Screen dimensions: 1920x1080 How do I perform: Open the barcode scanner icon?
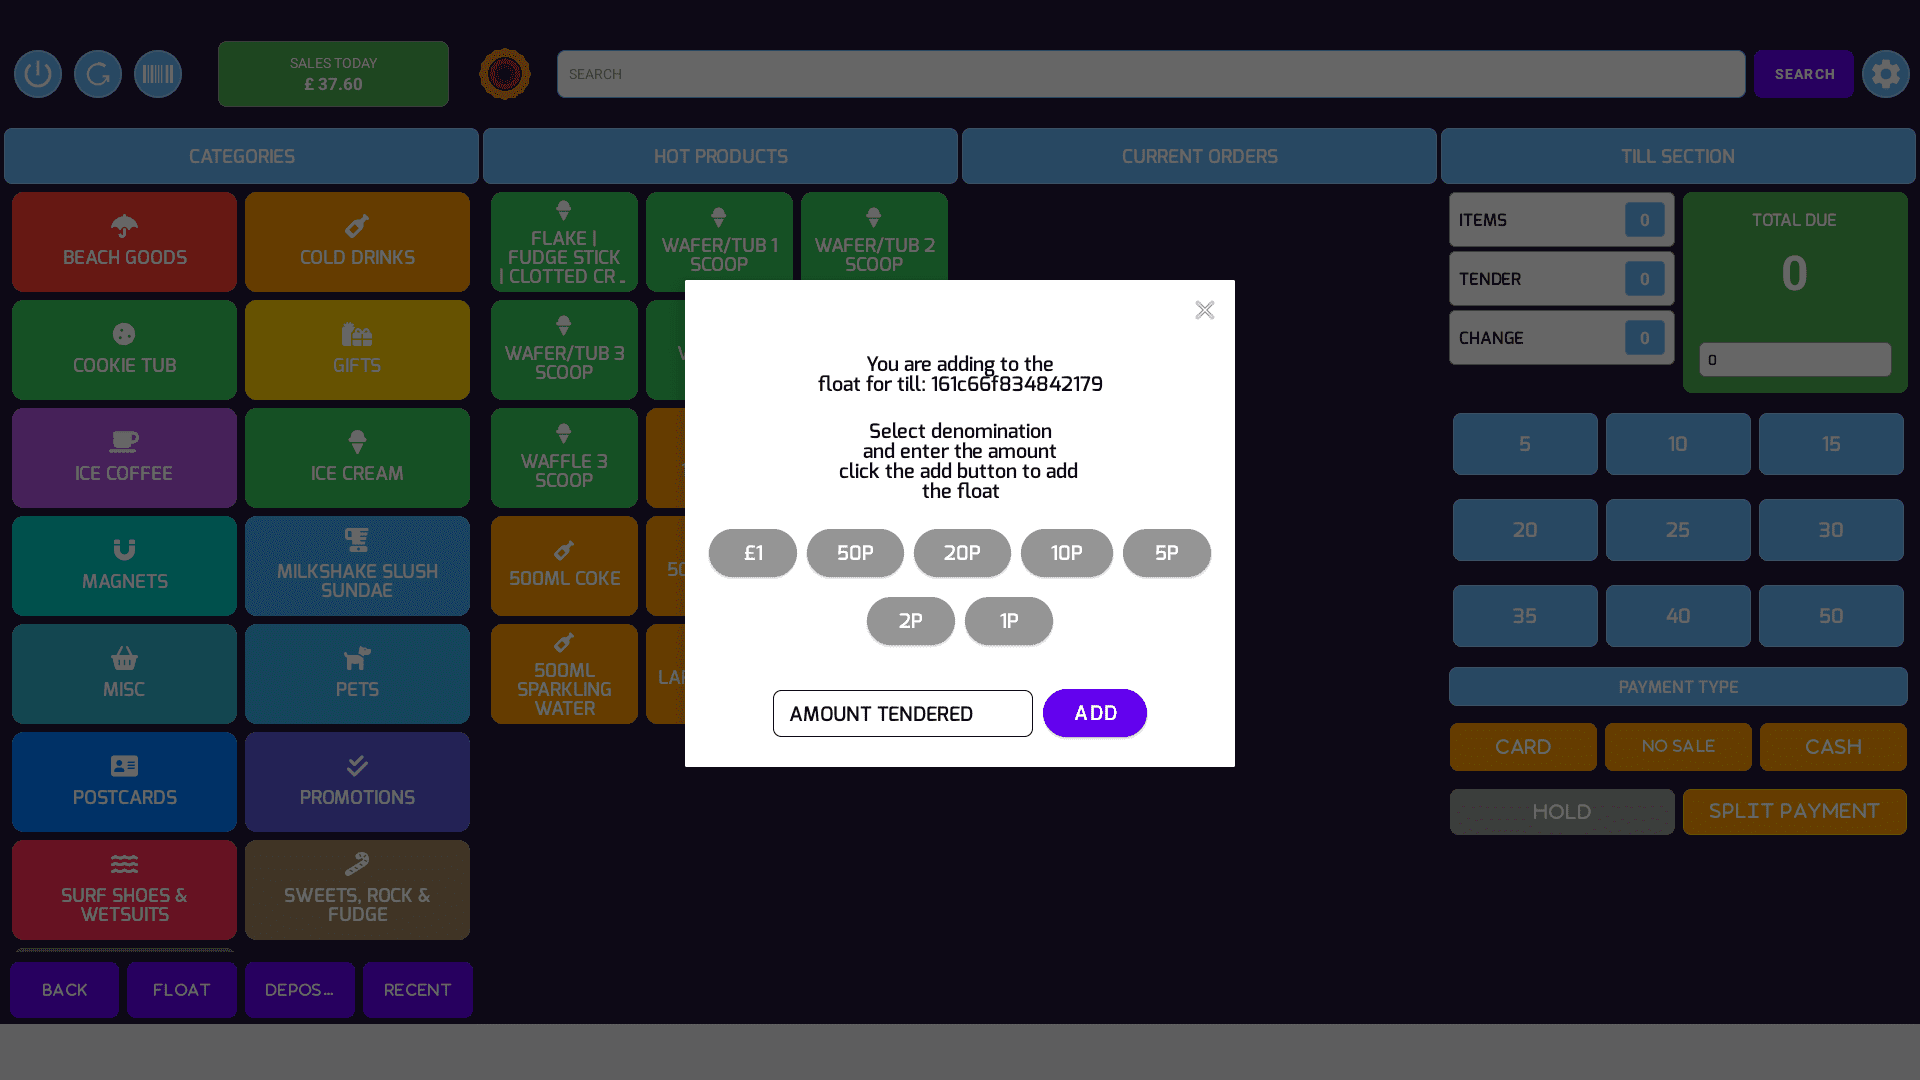(x=158, y=74)
